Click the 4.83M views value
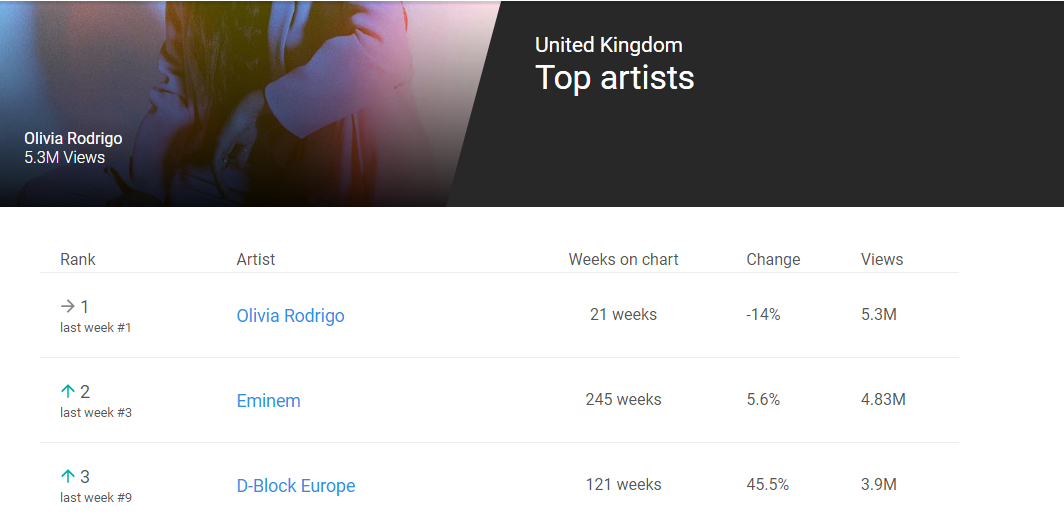Screen dimensions: 1064x522 click(884, 400)
